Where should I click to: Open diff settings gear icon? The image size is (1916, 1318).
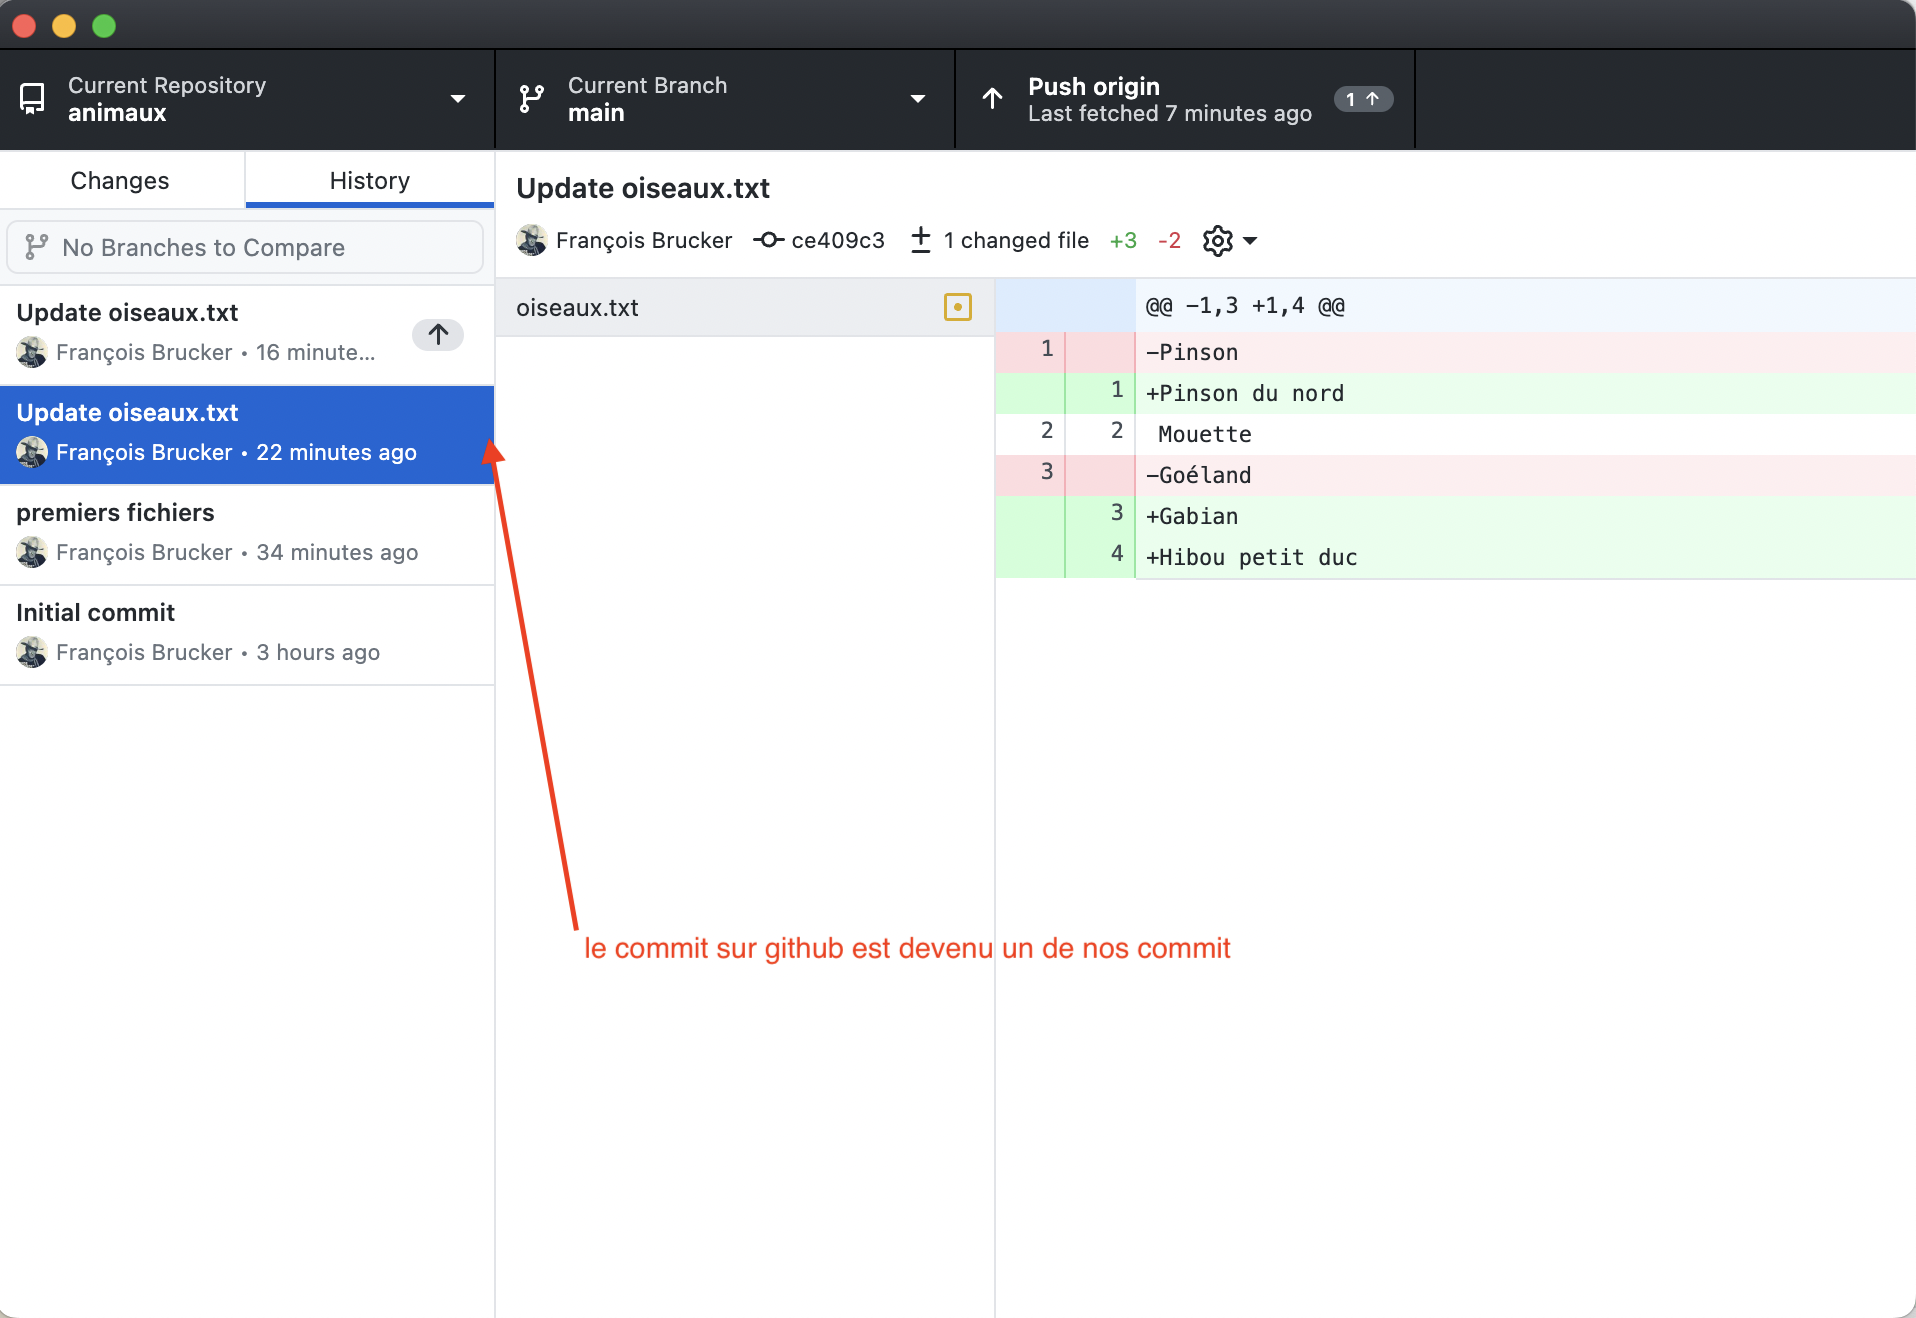pos(1217,241)
